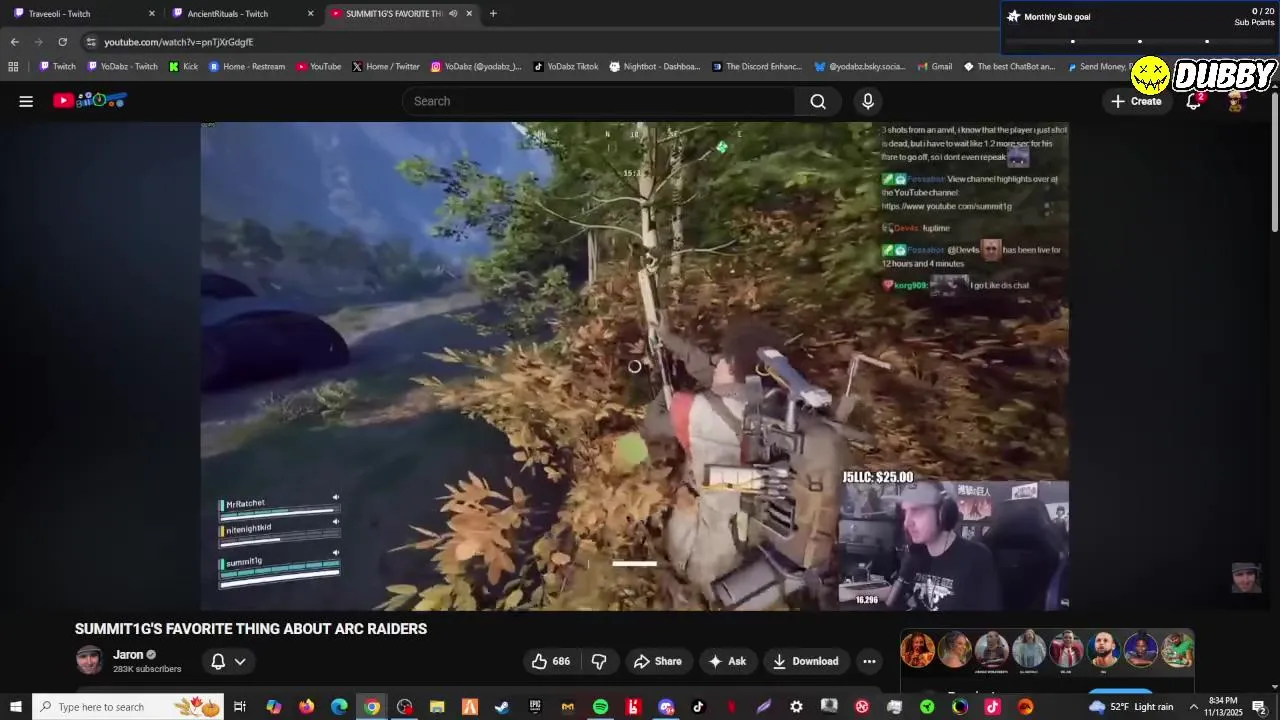Click the Share button
Screen dimensions: 1280x720
click(657, 661)
